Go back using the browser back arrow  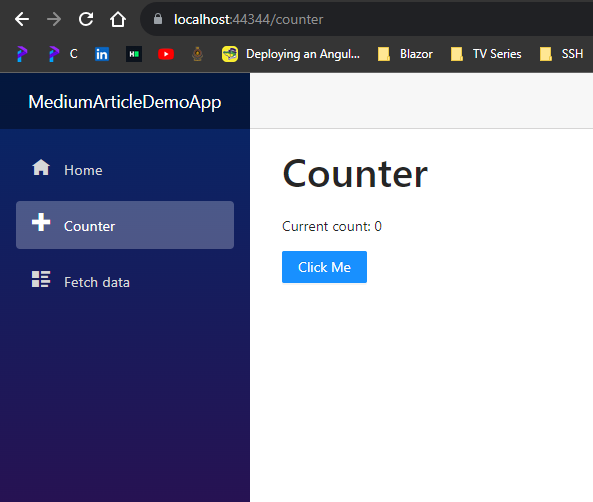22,19
